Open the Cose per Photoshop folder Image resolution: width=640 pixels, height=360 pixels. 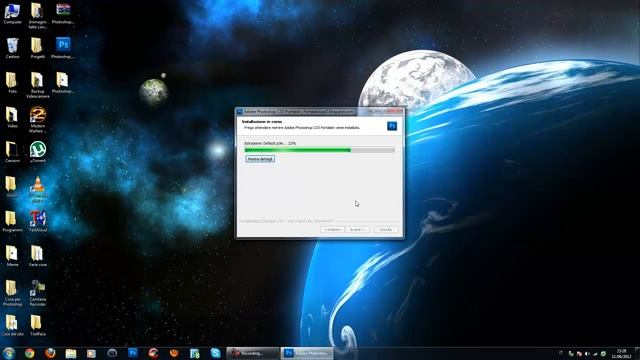(12, 293)
